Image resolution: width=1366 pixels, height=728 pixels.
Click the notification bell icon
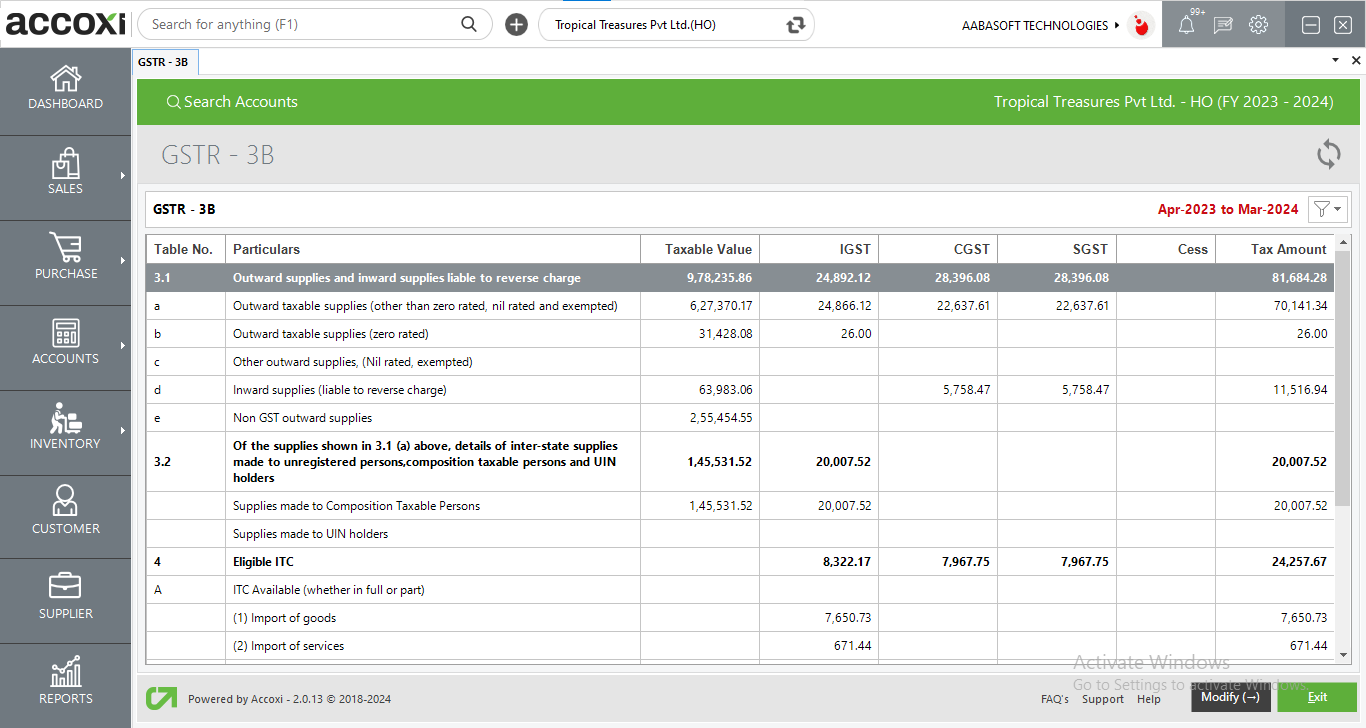pyautogui.click(x=1187, y=24)
